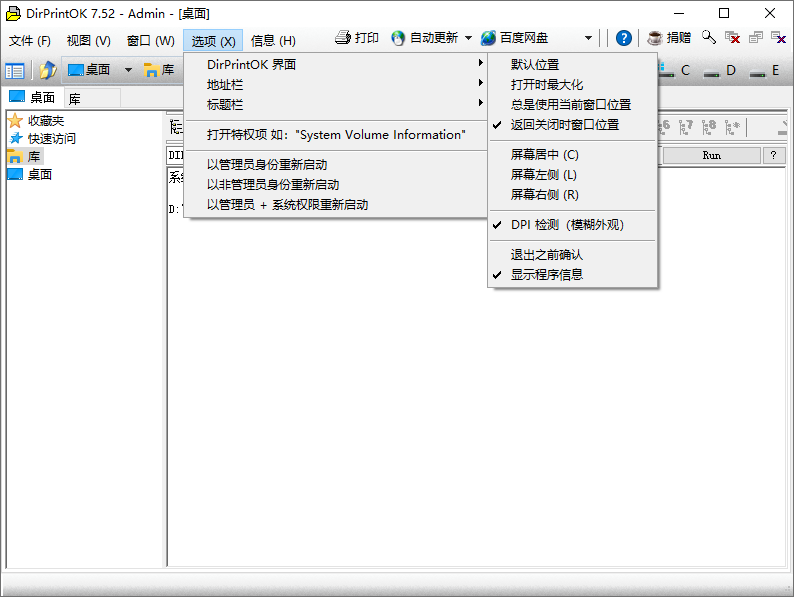Open dropdown arrow next to 自动更新
This screenshot has width=794, height=597.
[468, 38]
